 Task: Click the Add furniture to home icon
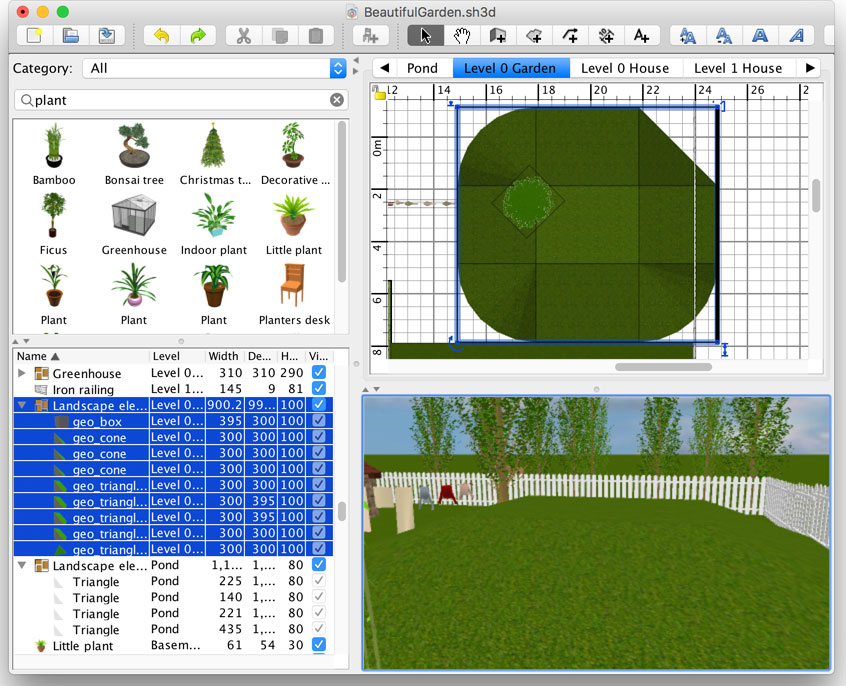[370, 36]
